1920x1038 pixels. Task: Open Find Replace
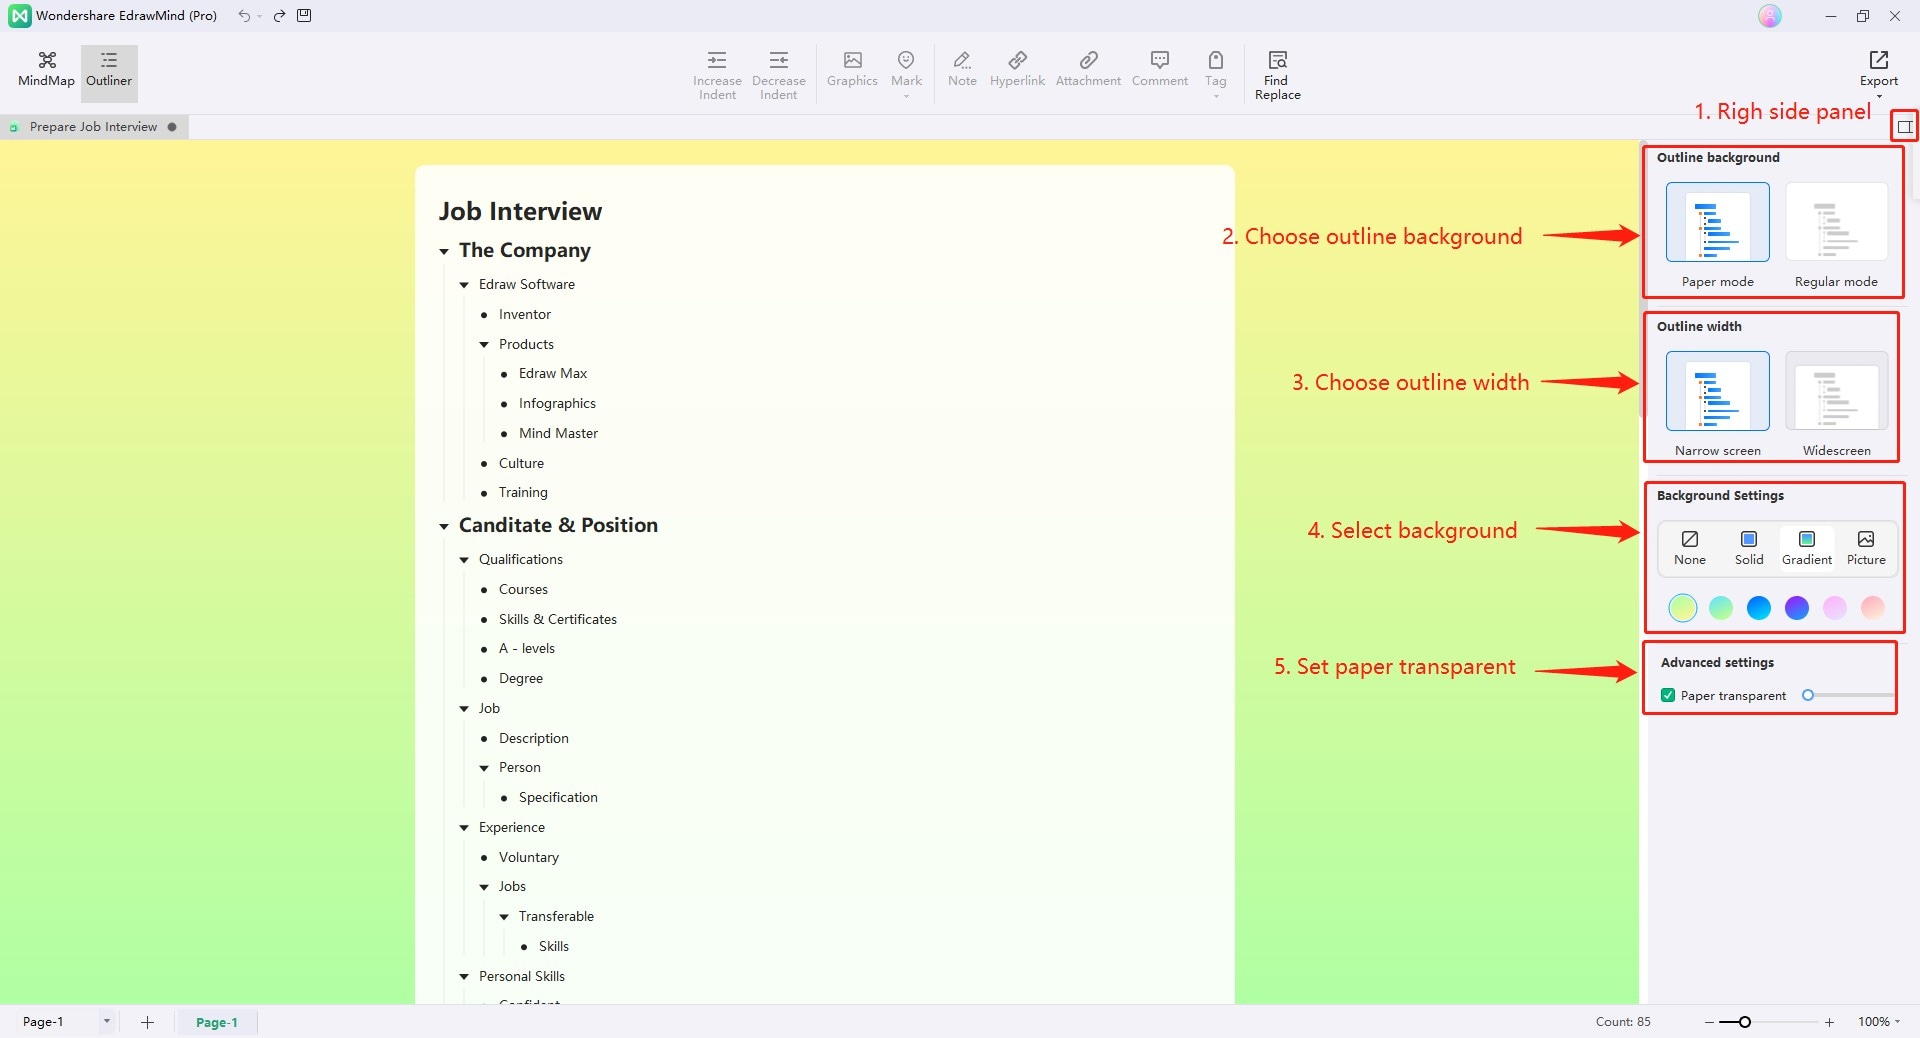[1277, 75]
